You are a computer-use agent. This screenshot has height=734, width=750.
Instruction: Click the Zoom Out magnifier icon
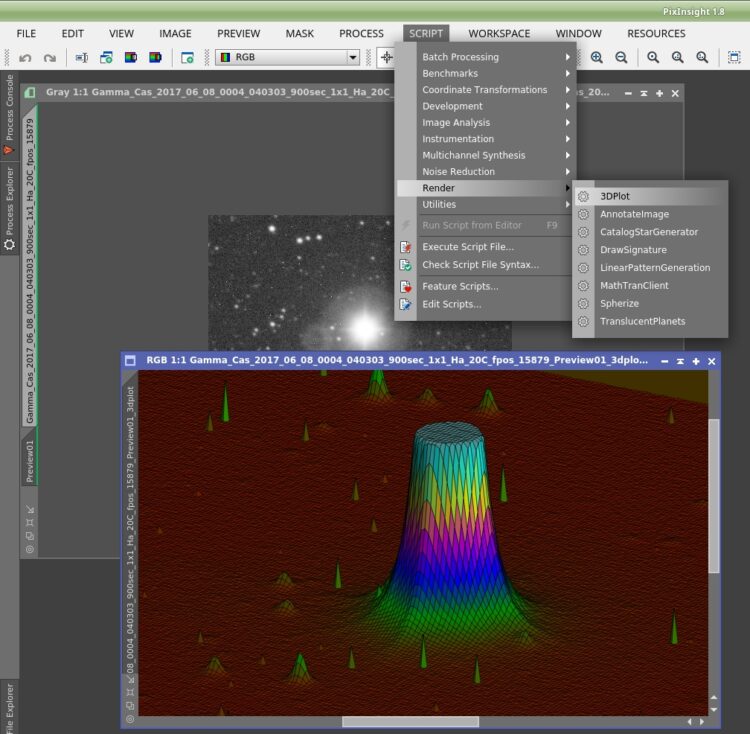click(621, 57)
